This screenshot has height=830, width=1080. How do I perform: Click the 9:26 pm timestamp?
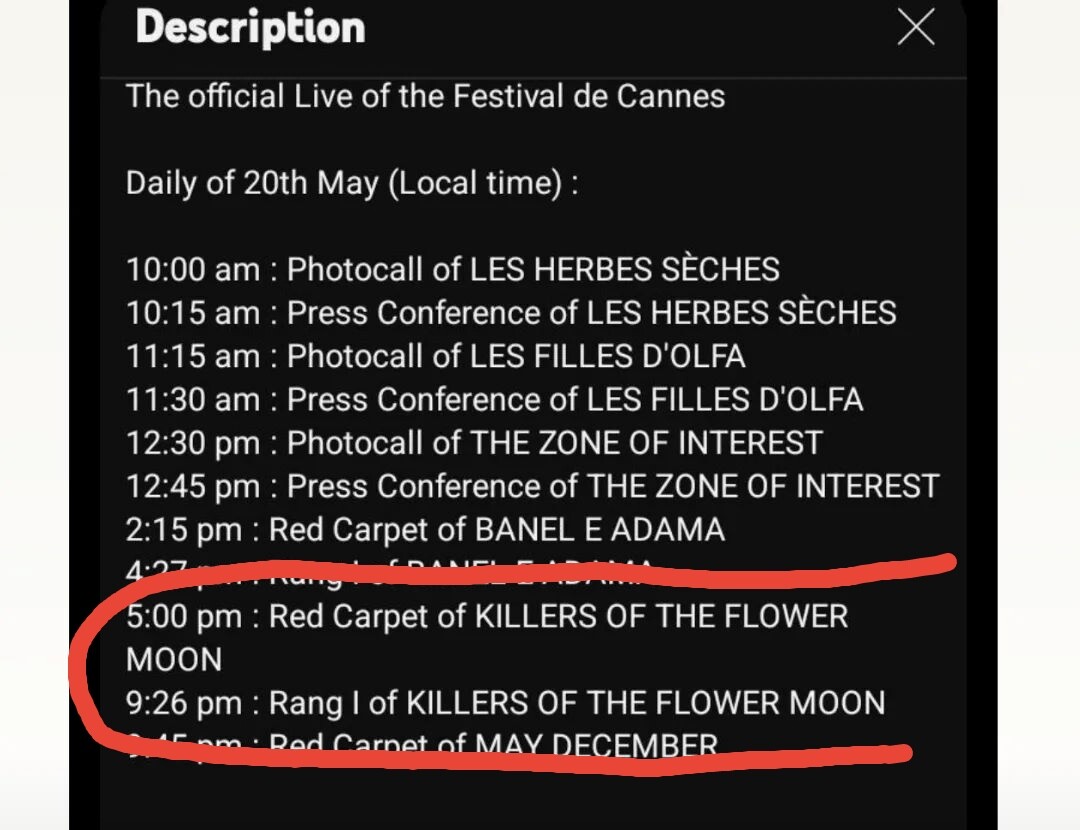(184, 703)
